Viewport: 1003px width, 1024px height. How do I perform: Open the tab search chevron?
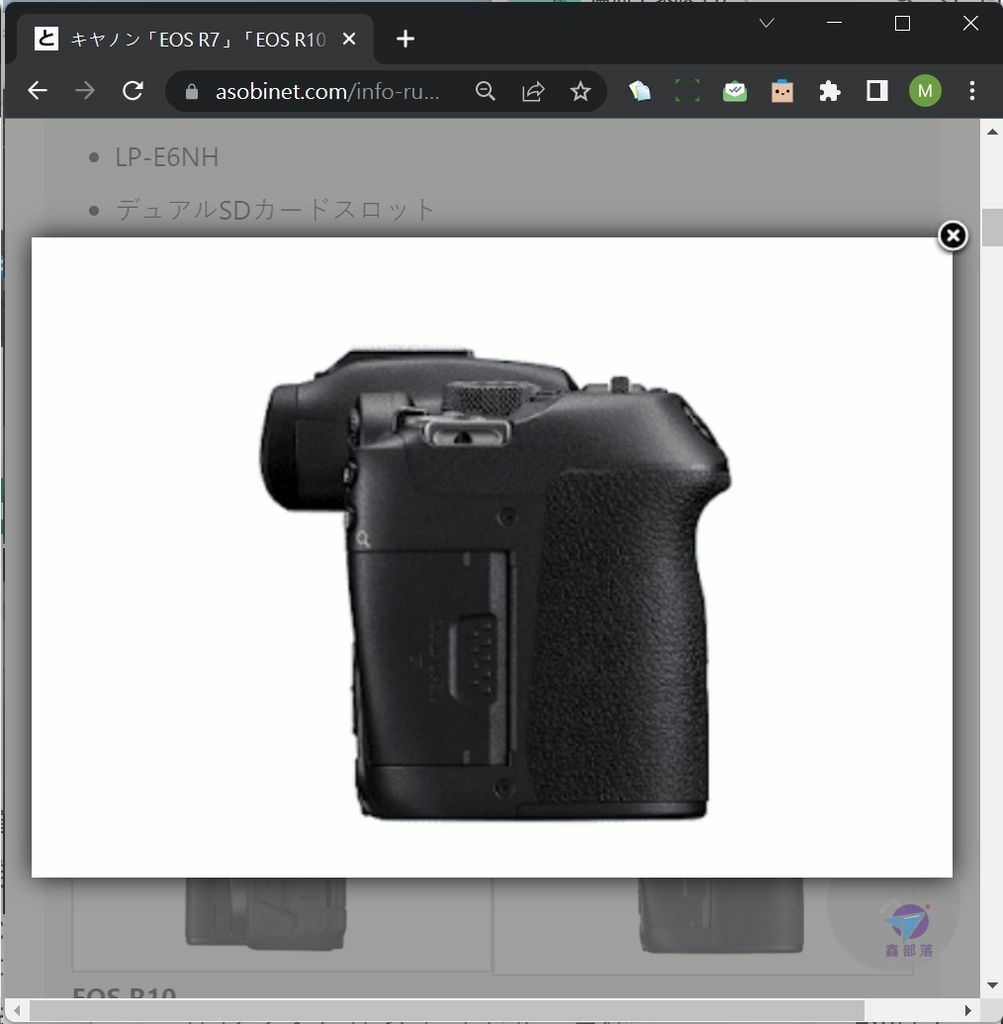click(767, 24)
